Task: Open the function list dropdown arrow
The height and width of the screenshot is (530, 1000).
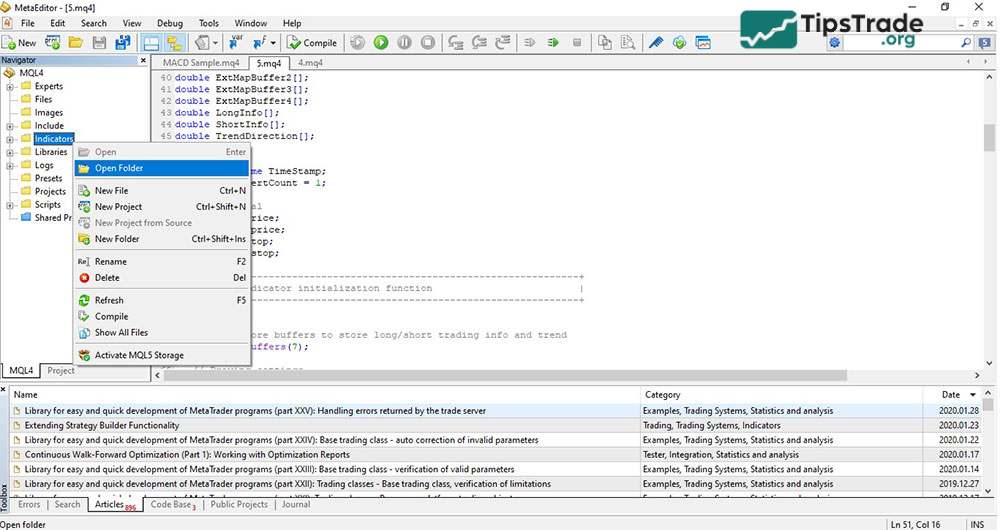Action: pyautogui.click(x=273, y=43)
